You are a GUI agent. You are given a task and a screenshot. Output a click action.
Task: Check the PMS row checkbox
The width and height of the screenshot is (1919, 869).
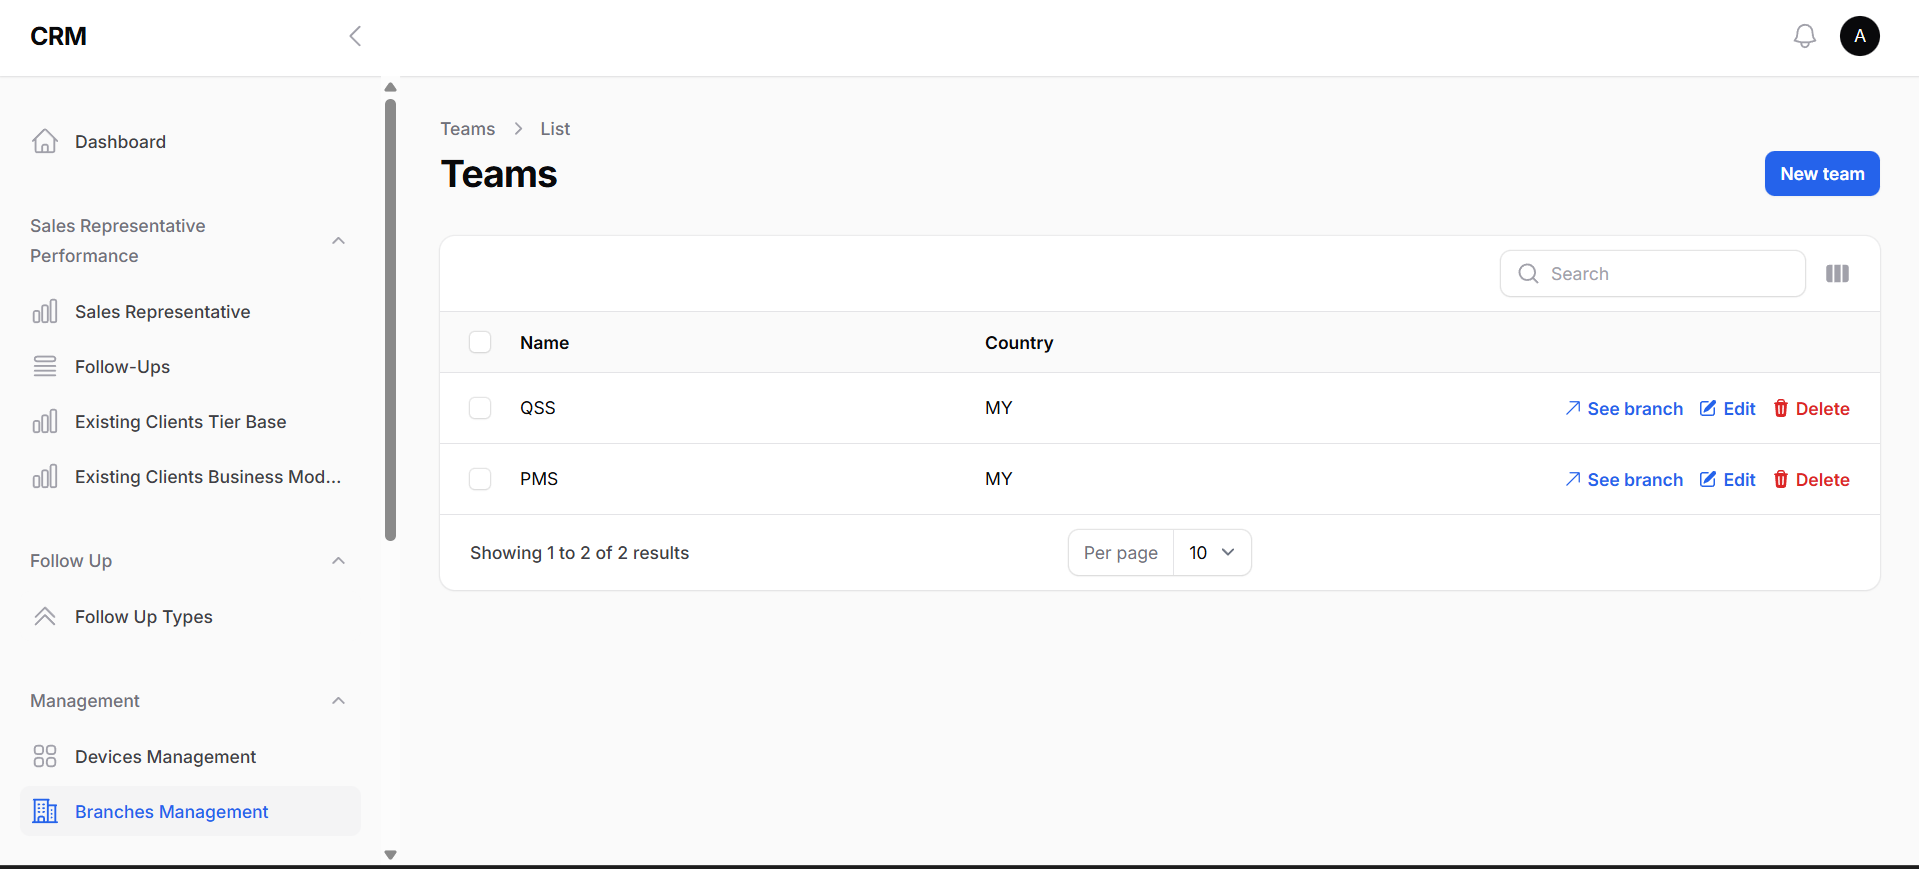click(480, 479)
